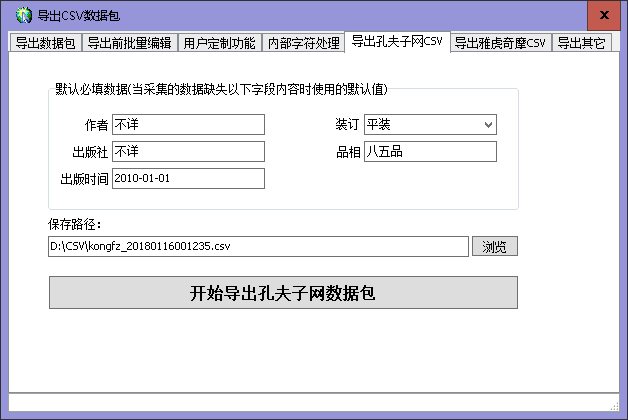Open the 导出前批量编辑 tab
This screenshot has width=628, height=420.
pyautogui.click(x=129, y=42)
